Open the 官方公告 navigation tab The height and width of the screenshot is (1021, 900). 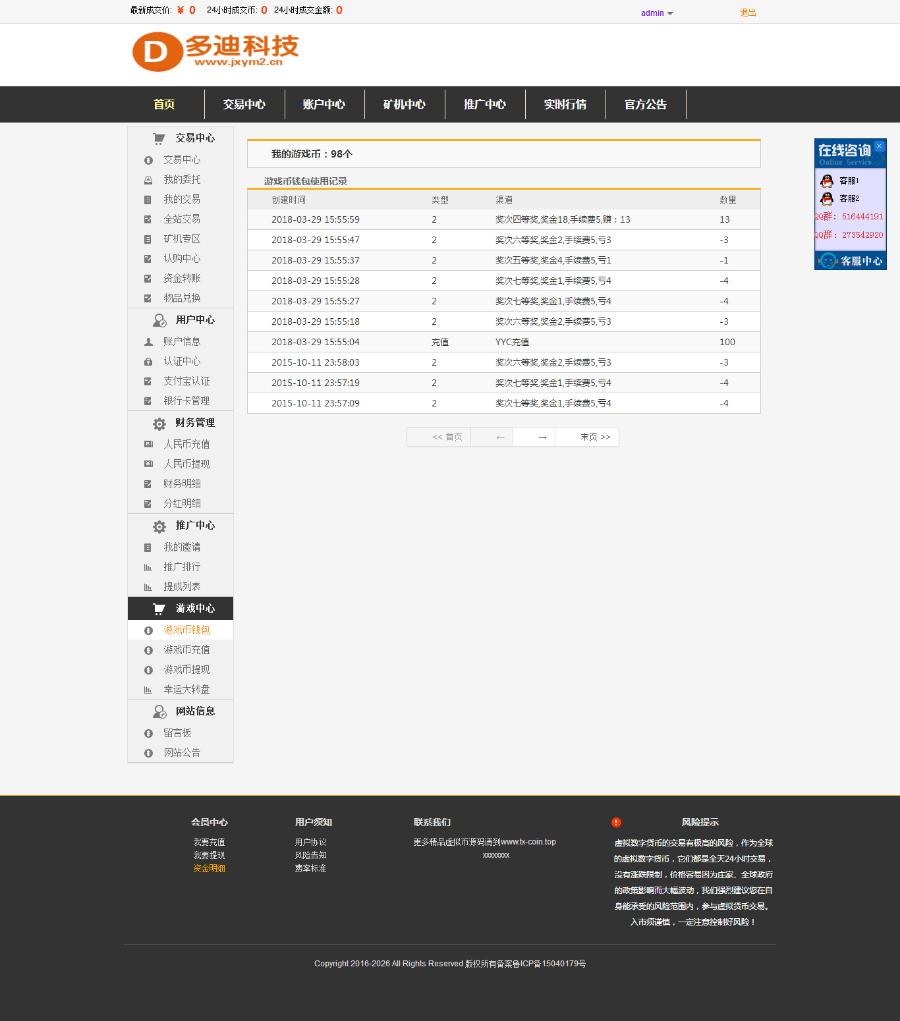point(646,104)
